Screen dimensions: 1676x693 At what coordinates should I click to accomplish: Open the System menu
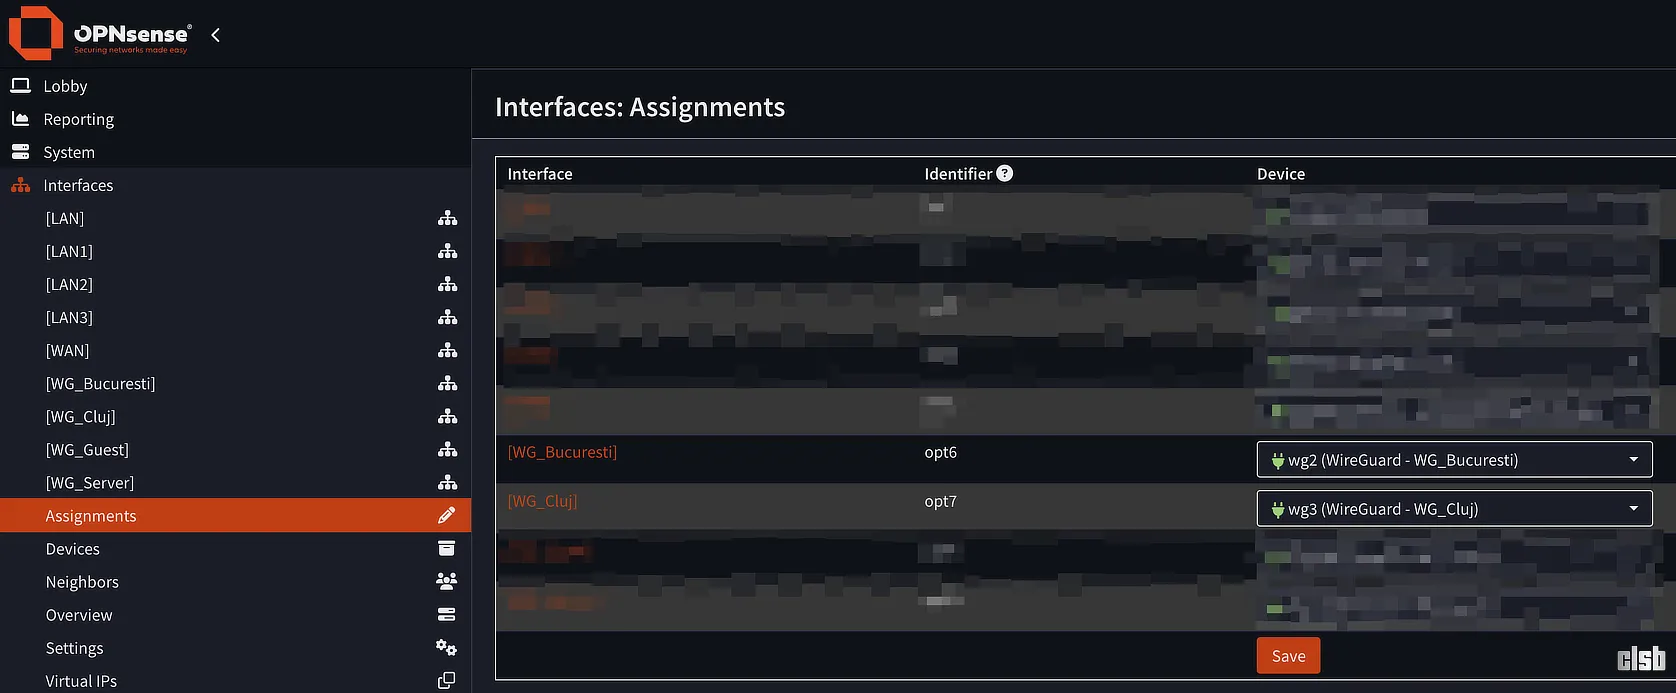pos(69,152)
